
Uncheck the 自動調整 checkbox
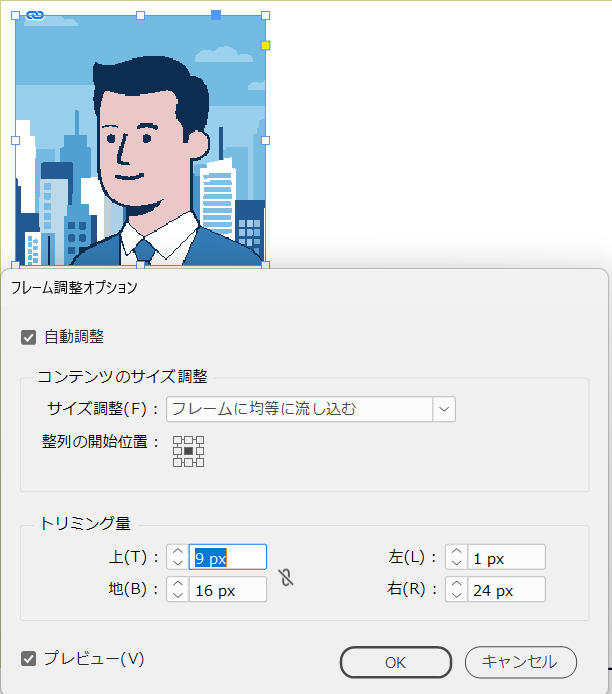[28, 338]
